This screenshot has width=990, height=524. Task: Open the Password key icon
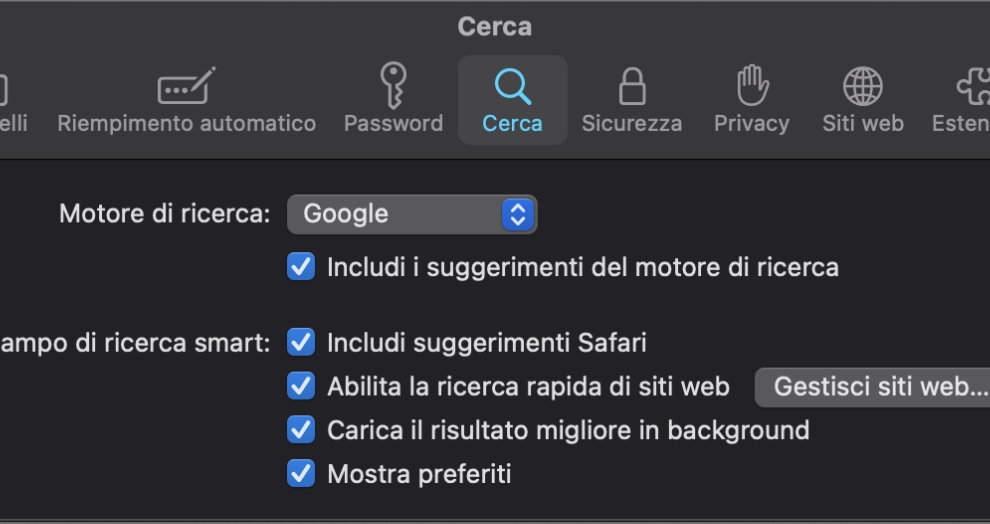pos(394,86)
